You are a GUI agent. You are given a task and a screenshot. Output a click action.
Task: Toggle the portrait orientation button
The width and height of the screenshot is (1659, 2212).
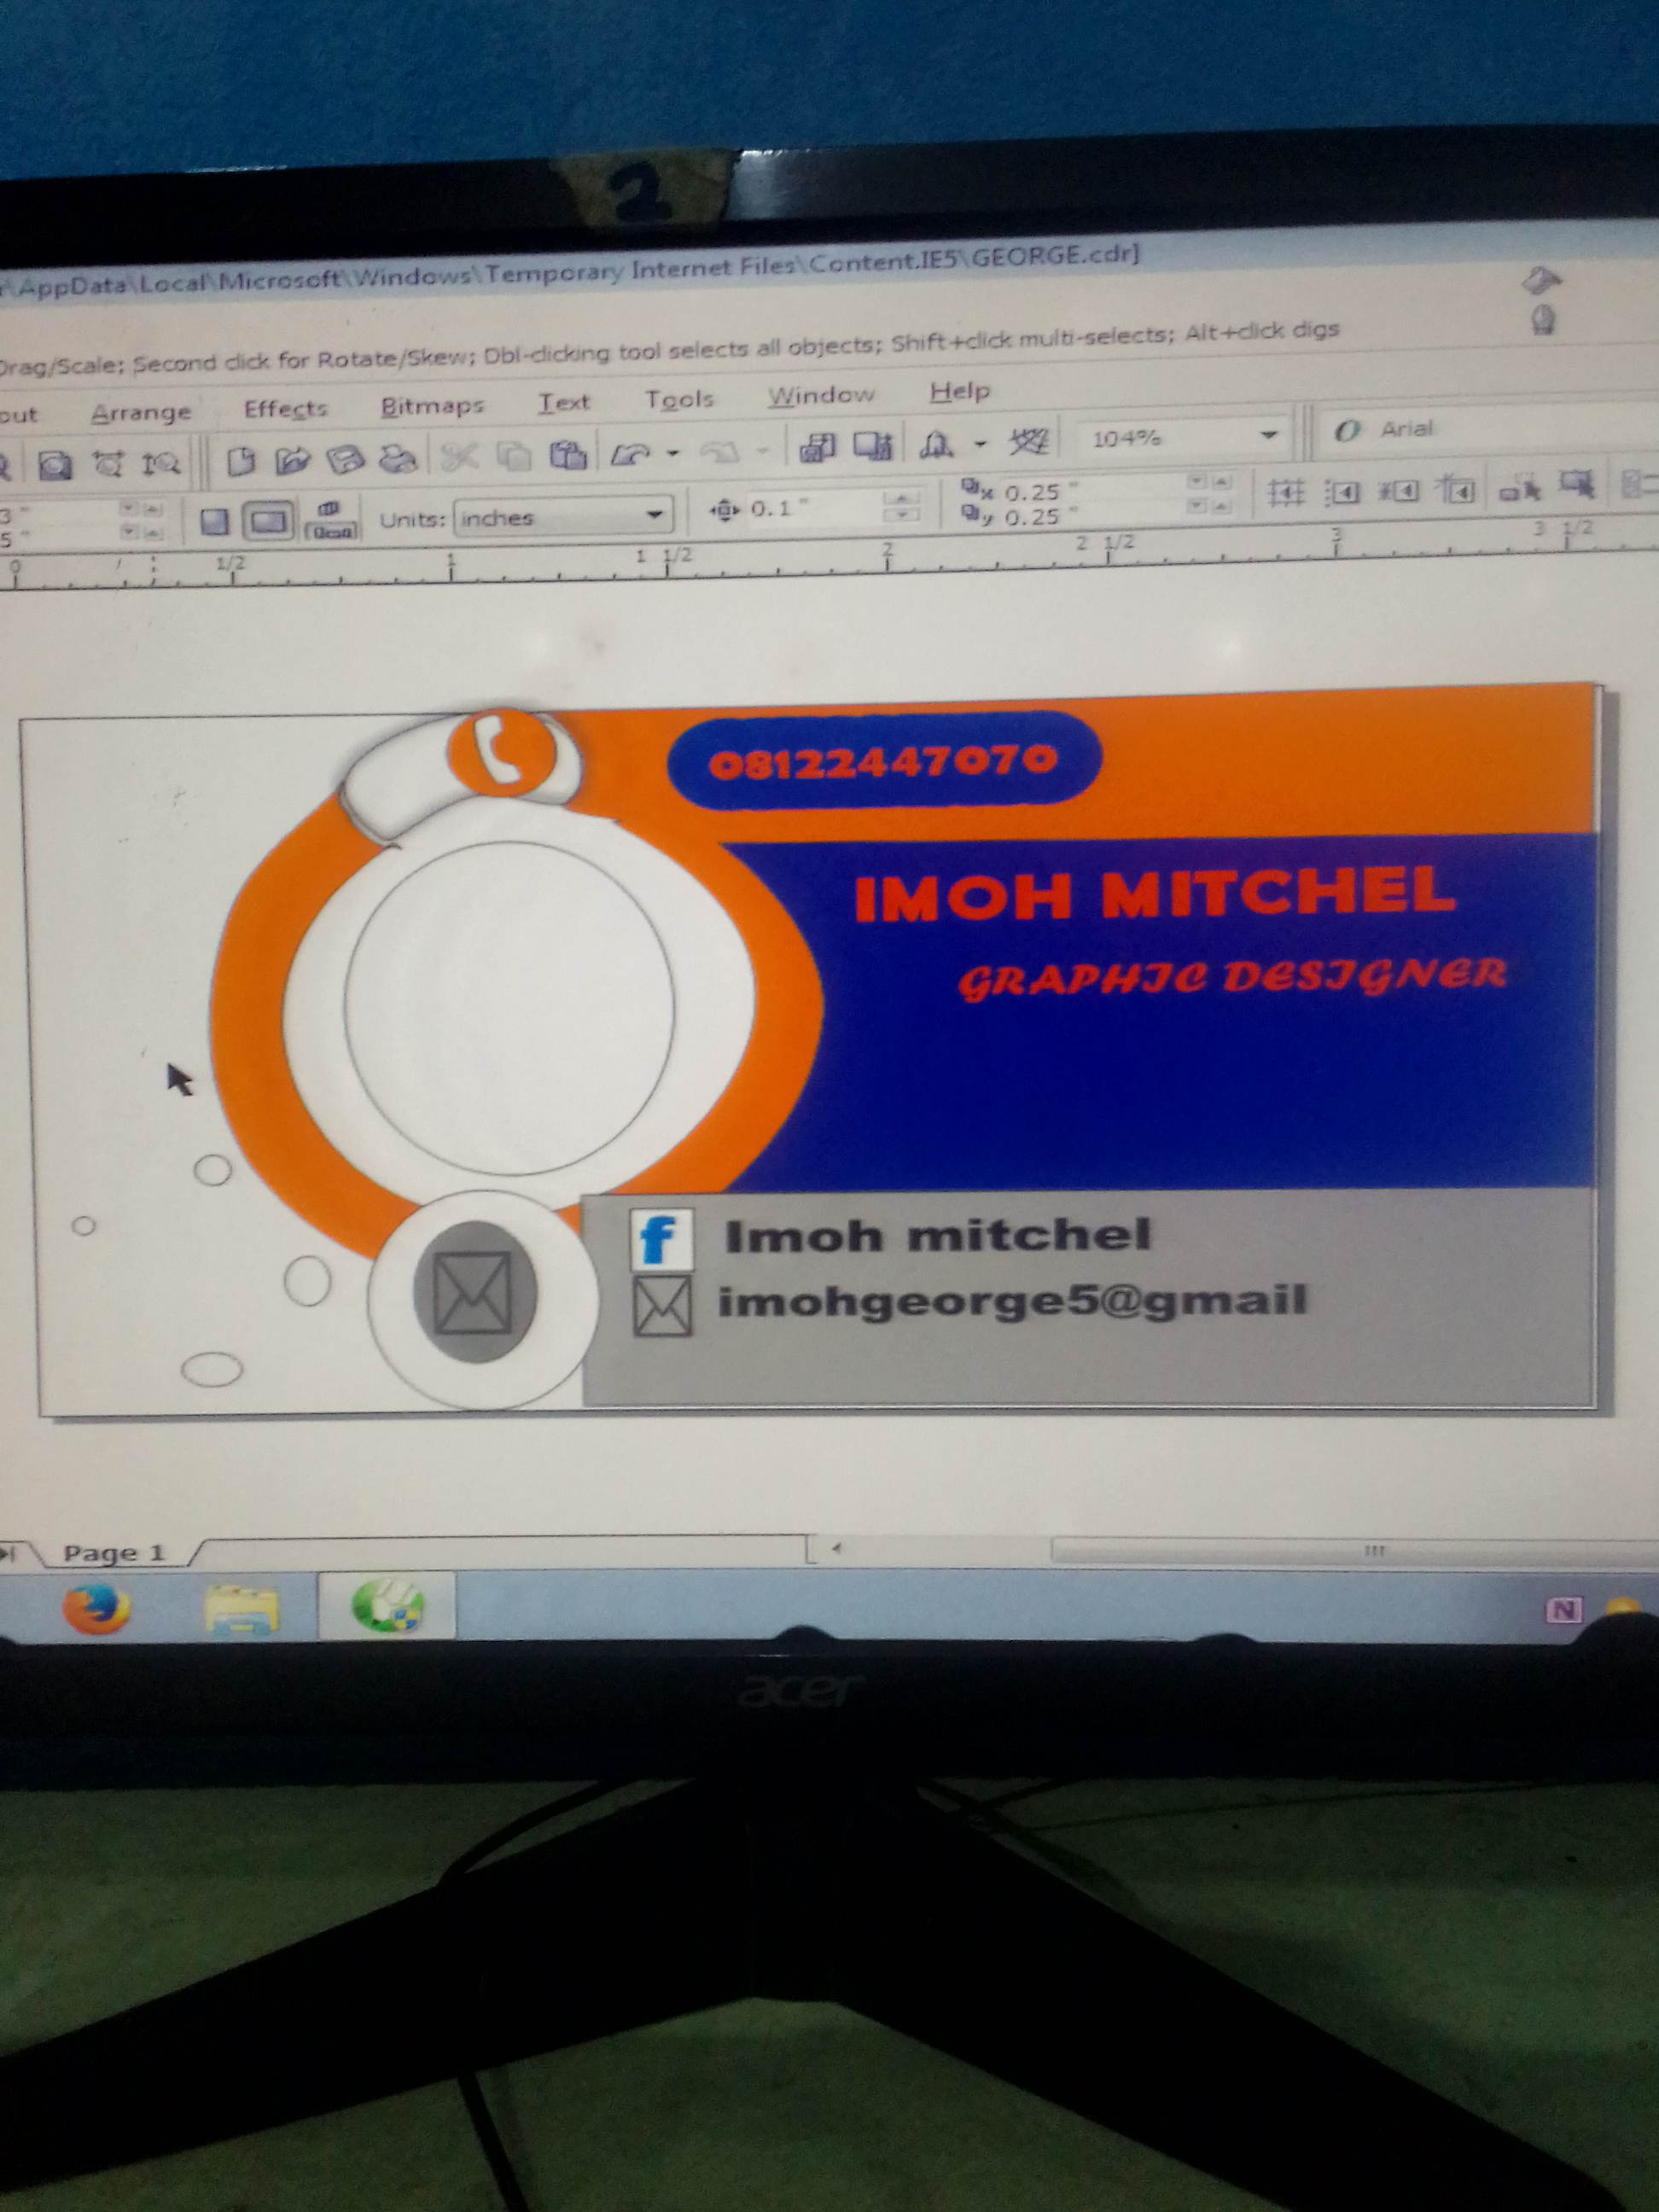click(x=214, y=521)
